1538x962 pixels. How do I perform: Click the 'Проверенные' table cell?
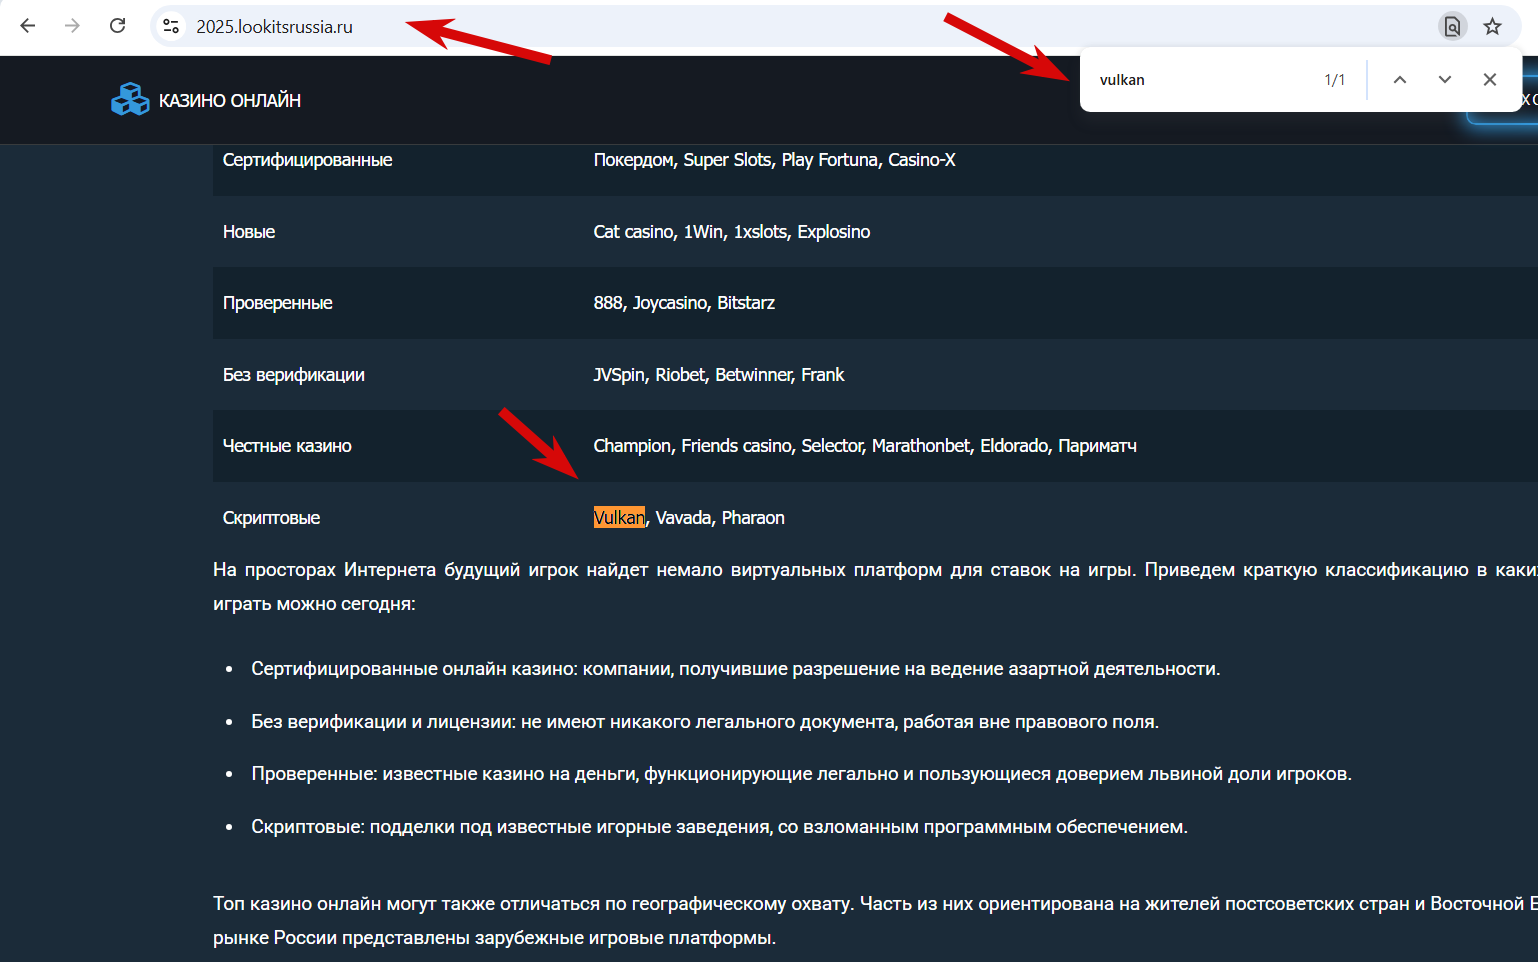coord(278,303)
